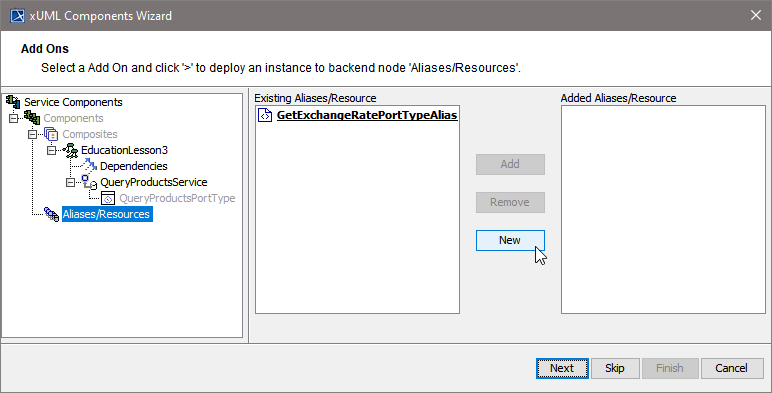The image size is (772, 393).
Task: Collapse the Composites tree node
Action: coord(32,134)
